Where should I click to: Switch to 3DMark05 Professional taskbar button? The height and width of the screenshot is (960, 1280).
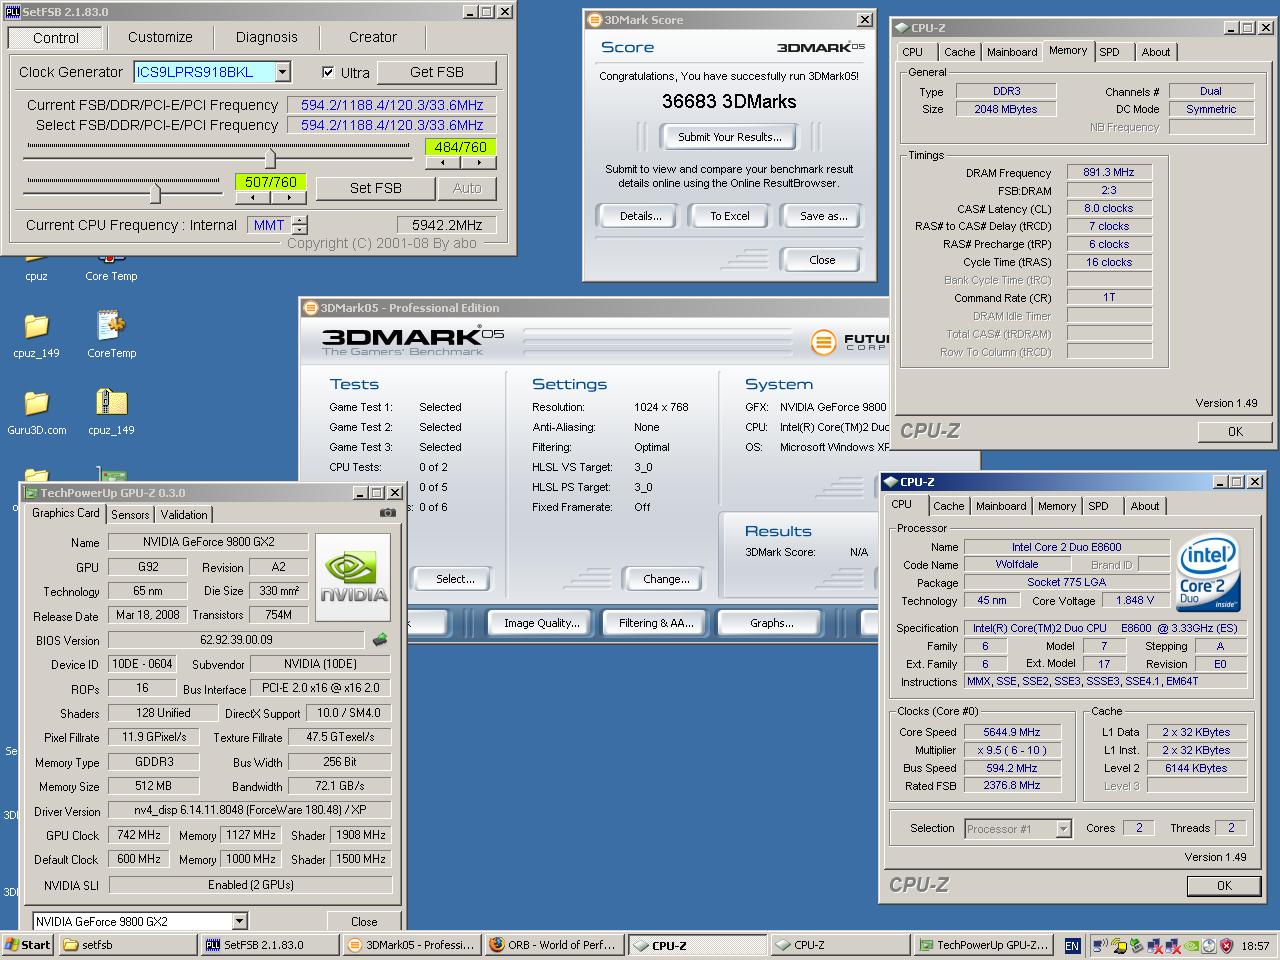click(412, 944)
